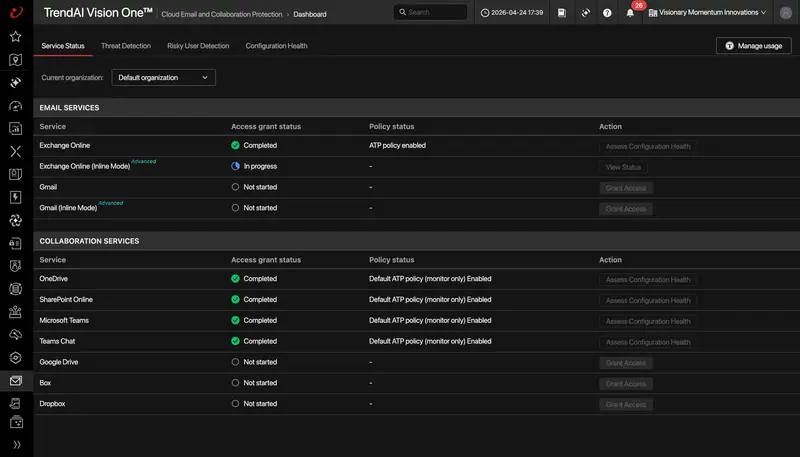Click the lightning bolt sidebar icon

[x=16, y=197]
